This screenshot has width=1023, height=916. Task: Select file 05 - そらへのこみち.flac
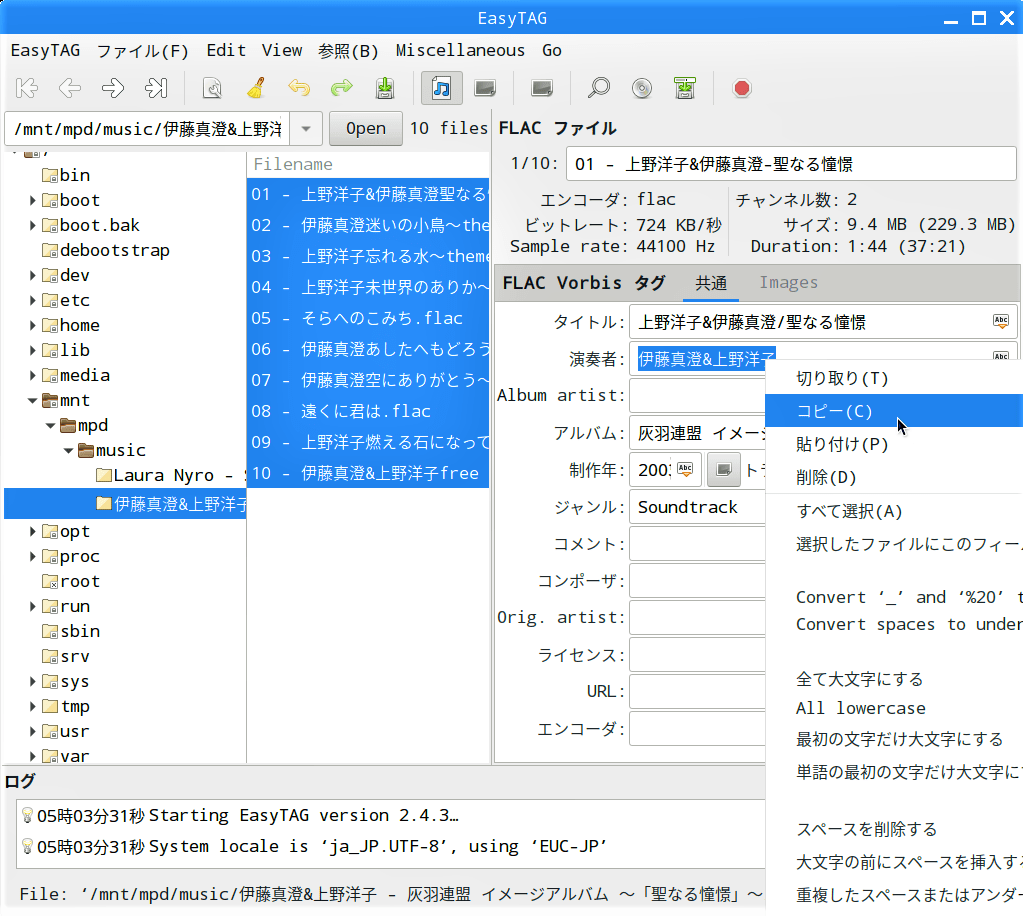(x=368, y=318)
